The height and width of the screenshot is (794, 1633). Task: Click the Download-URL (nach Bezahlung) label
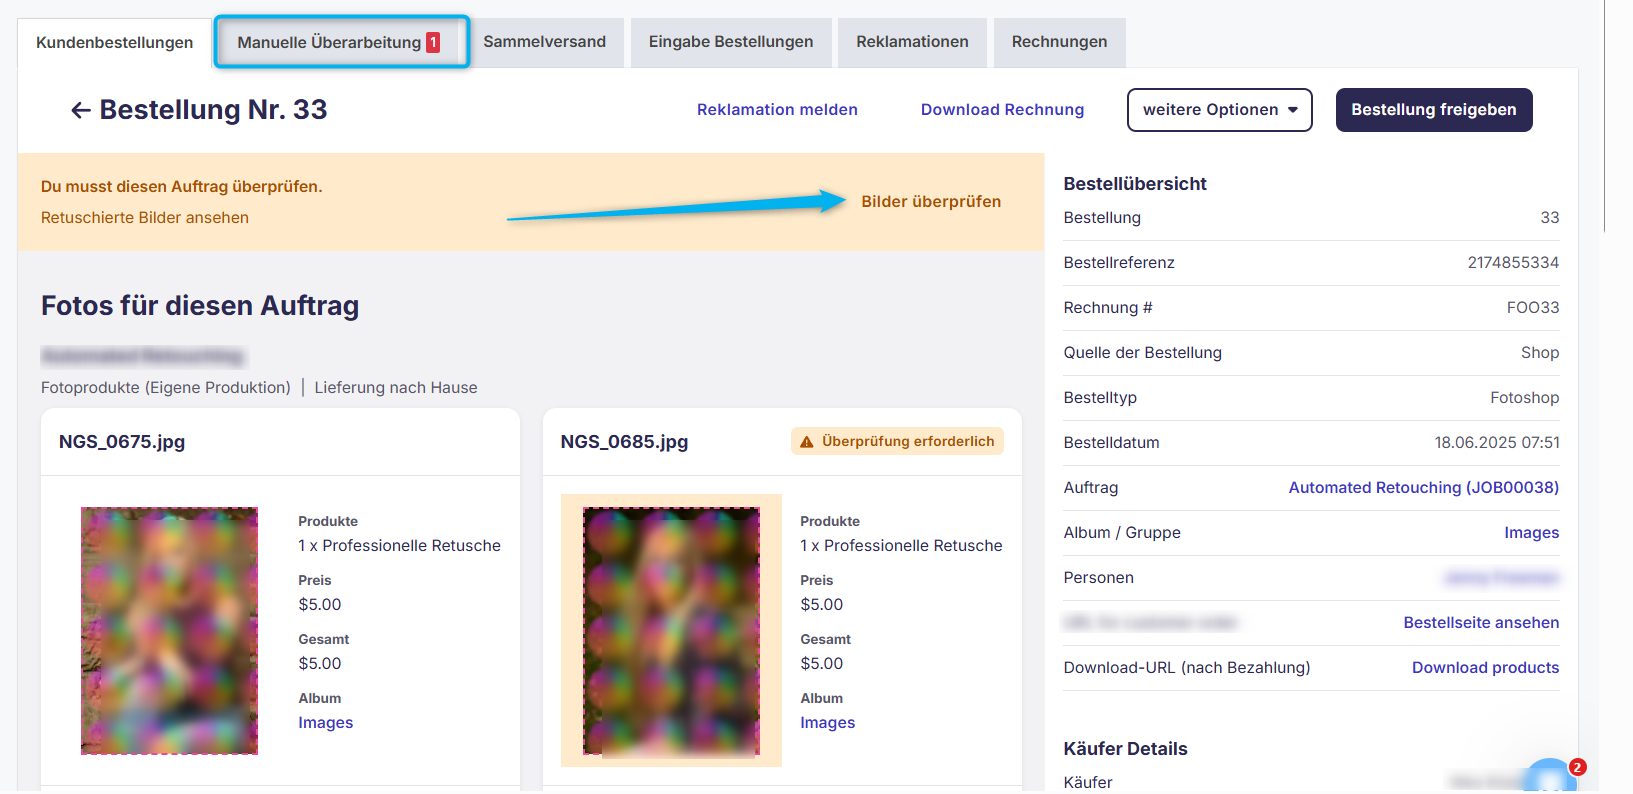pyautogui.click(x=1186, y=668)
